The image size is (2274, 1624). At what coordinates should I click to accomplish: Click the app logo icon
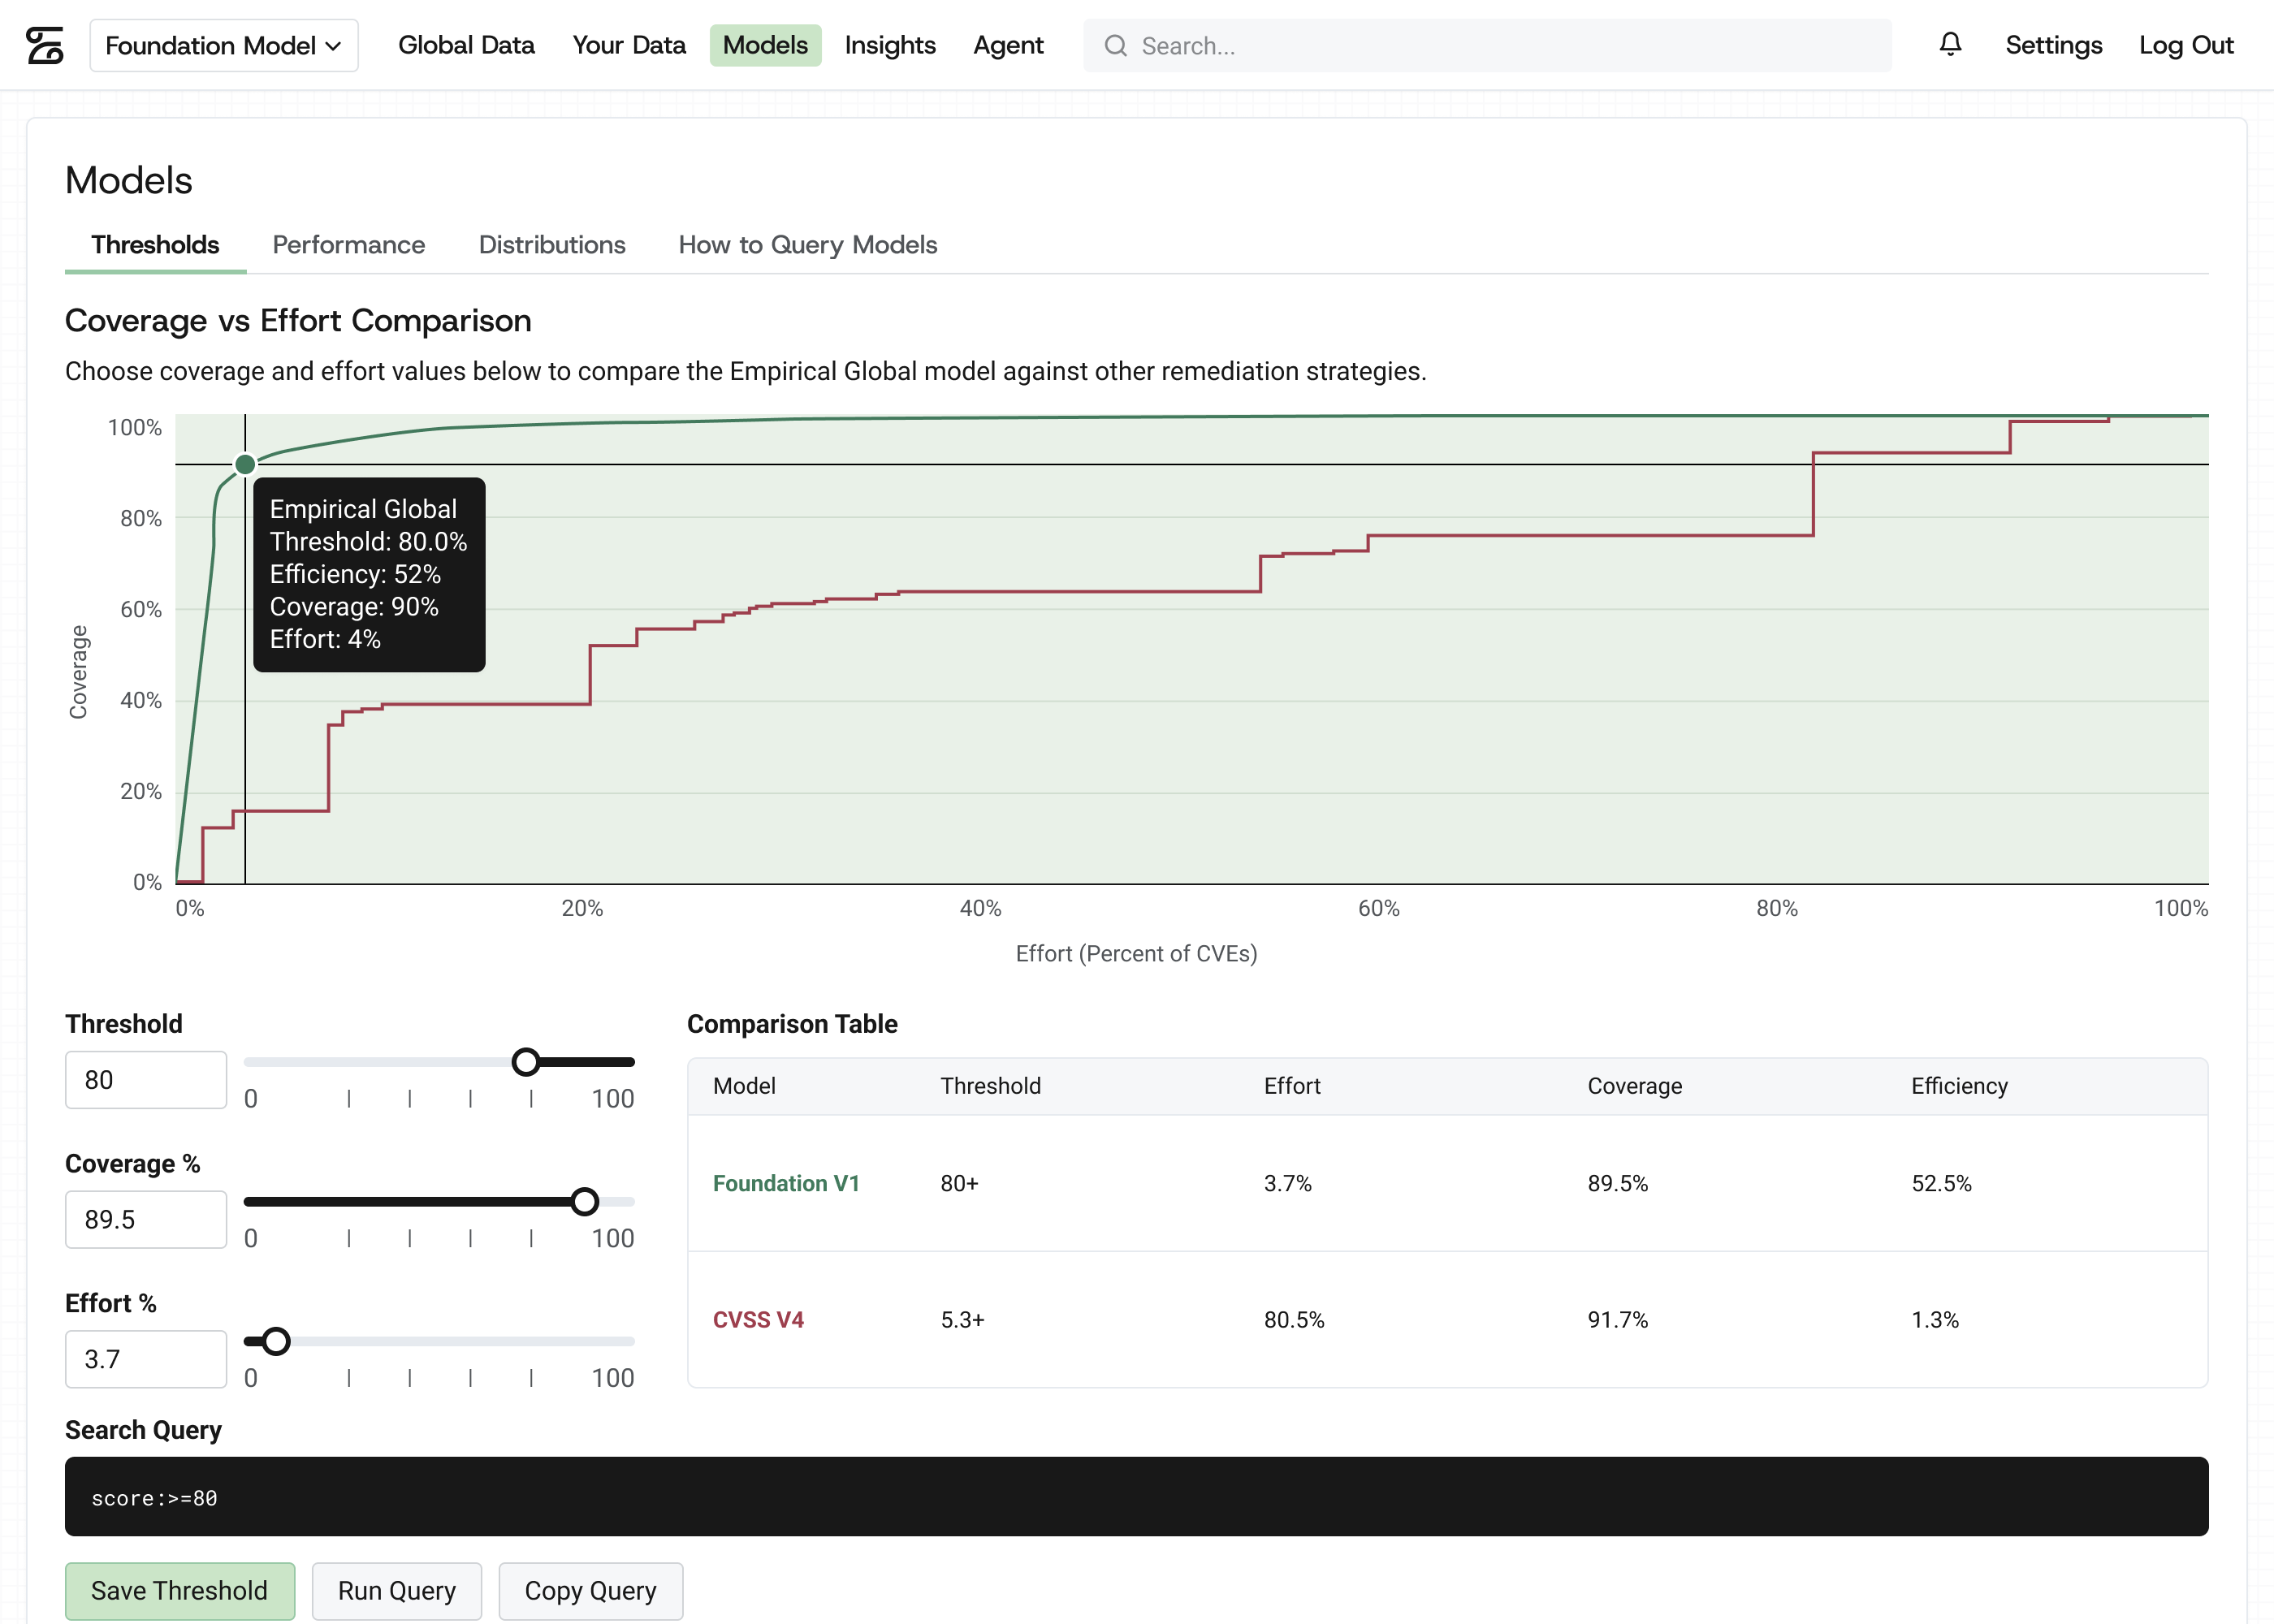tap(45, 45)
